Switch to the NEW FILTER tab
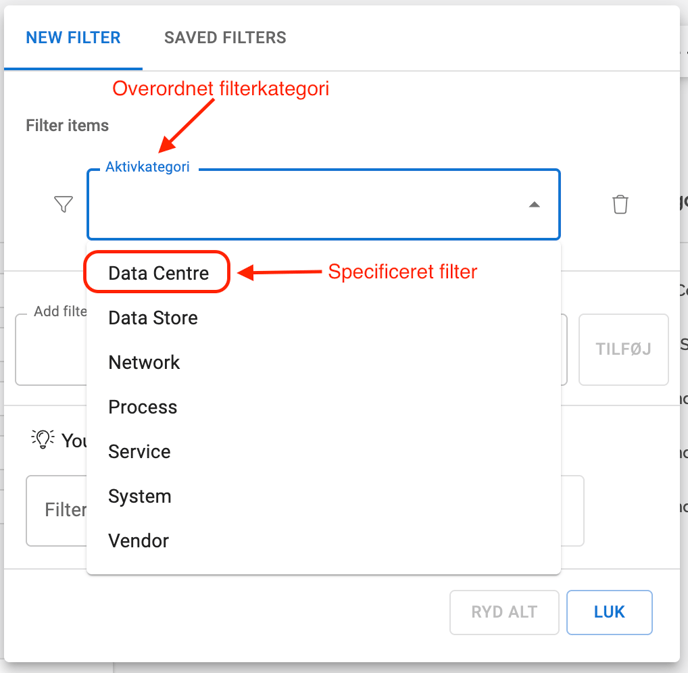This screenshot has width=688, height=673. (73, 38)
